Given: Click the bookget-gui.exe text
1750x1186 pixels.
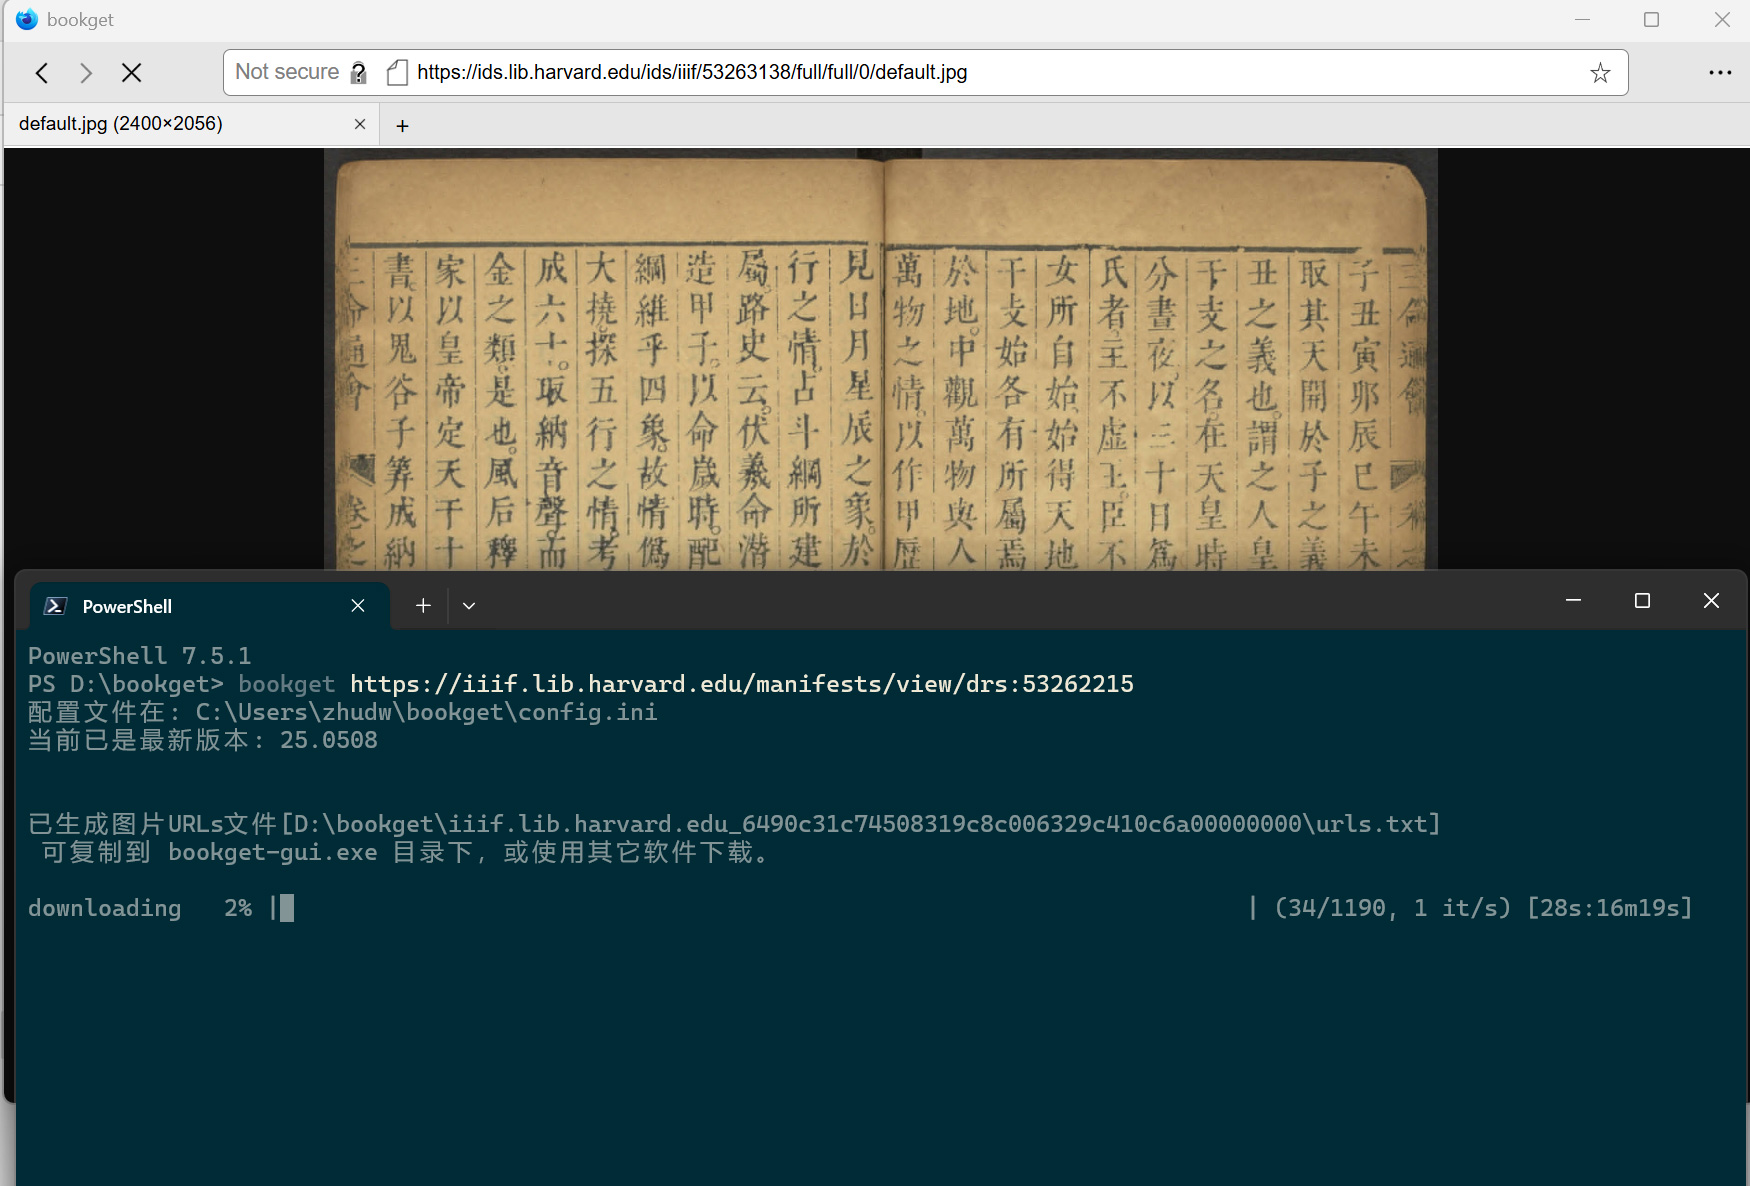Looking at the screenshot, I should pos(273,852).
